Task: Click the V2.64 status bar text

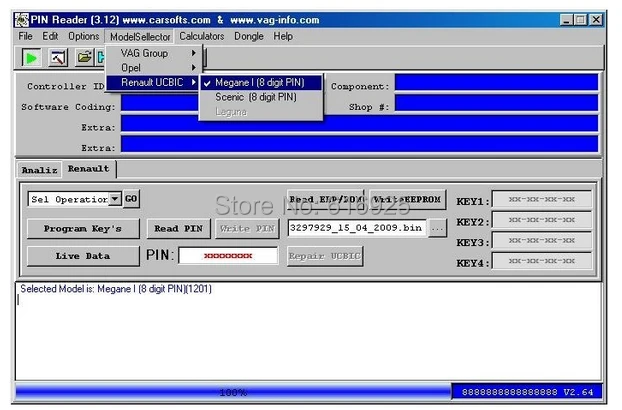Action: (x=578, y=392)
